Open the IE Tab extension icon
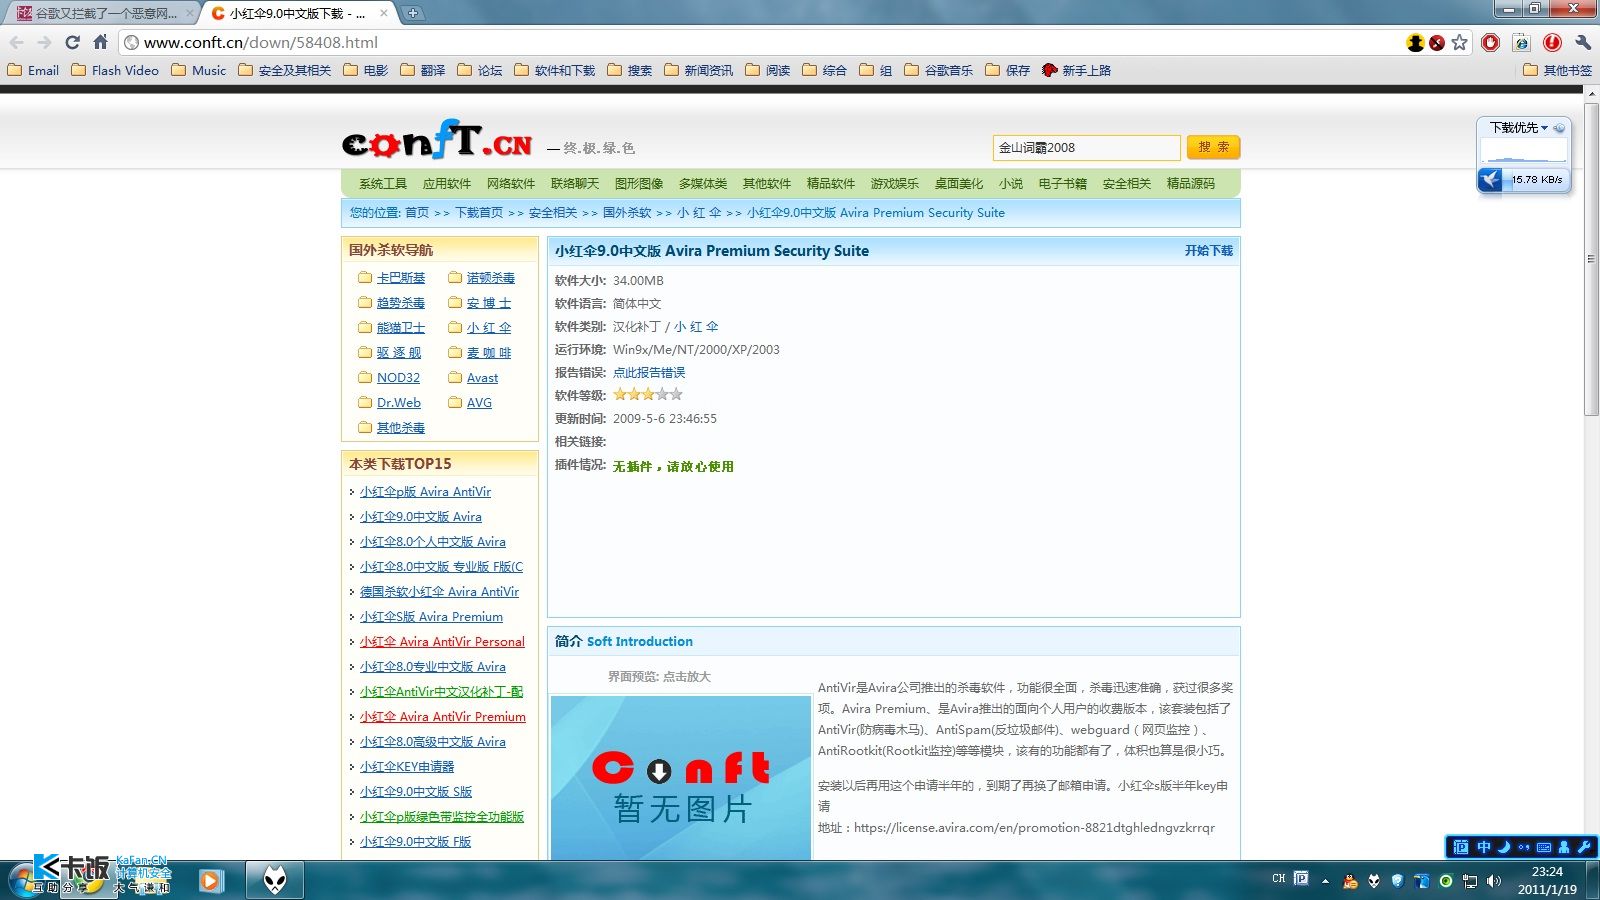This screenshot has width=1600, height=900. coord(1521,42)
